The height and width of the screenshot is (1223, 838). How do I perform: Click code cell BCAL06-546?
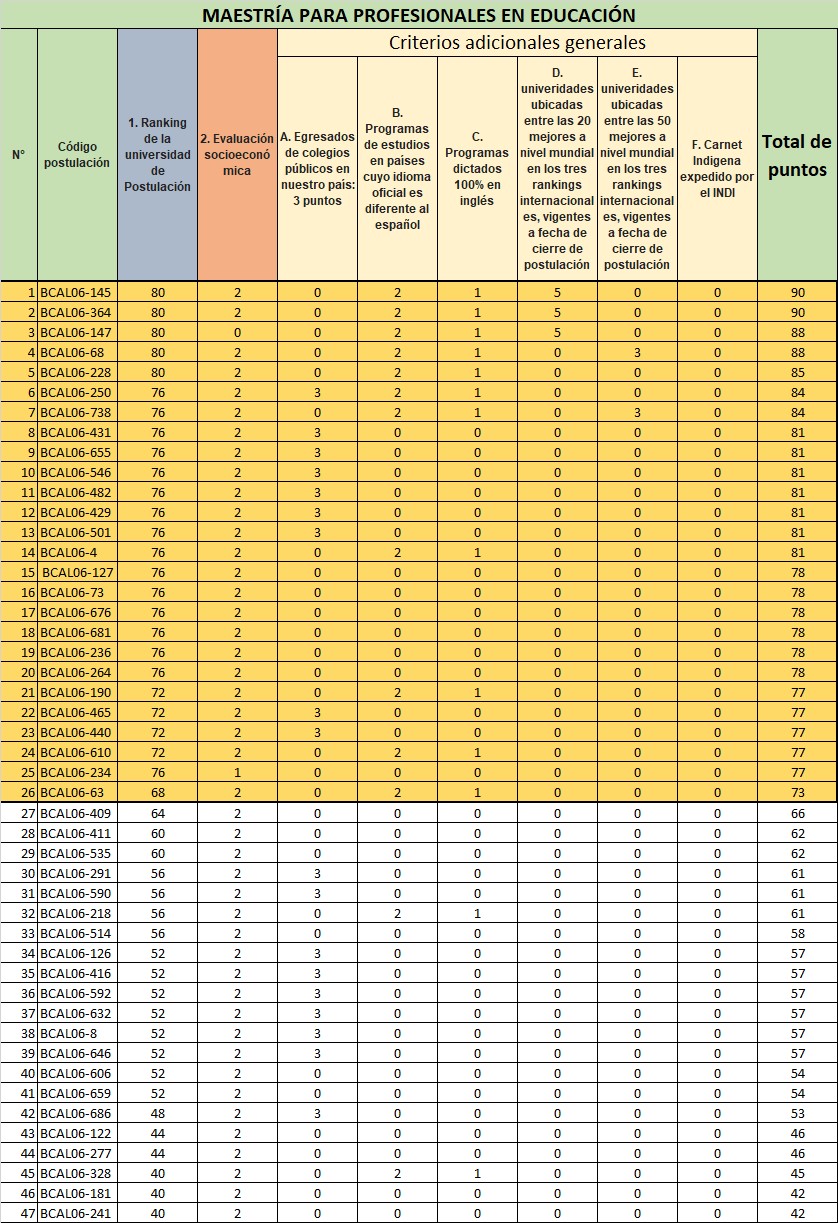[77, 472]
